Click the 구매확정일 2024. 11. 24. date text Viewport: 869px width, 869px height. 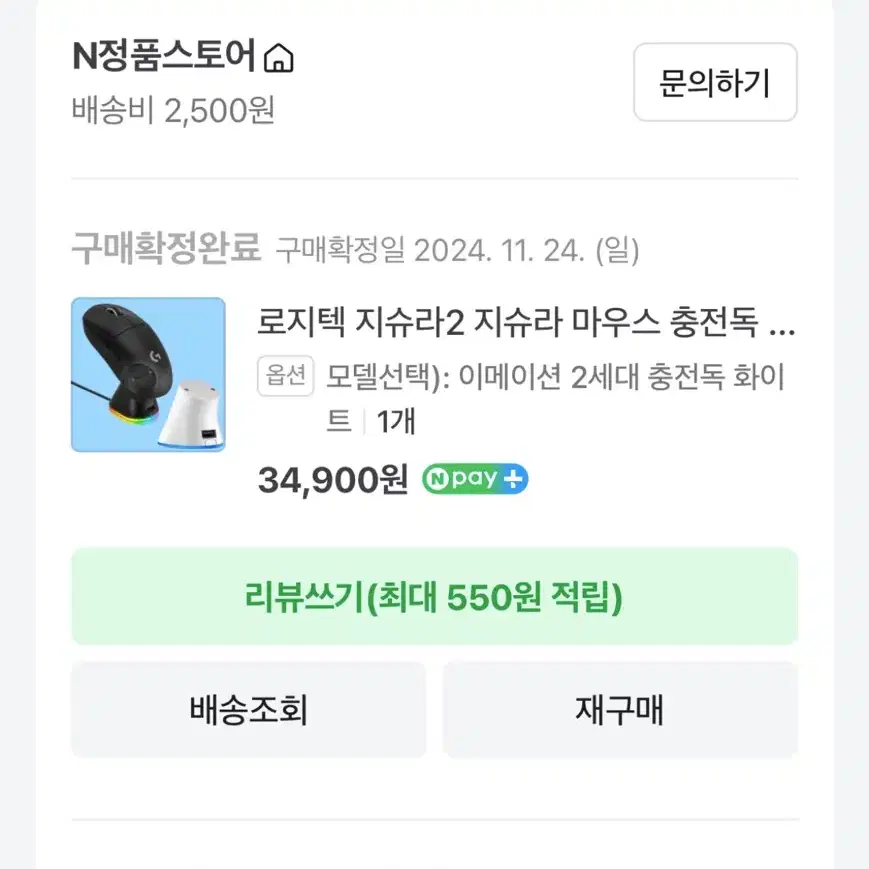pyautogui.click(x=458, y=250)
